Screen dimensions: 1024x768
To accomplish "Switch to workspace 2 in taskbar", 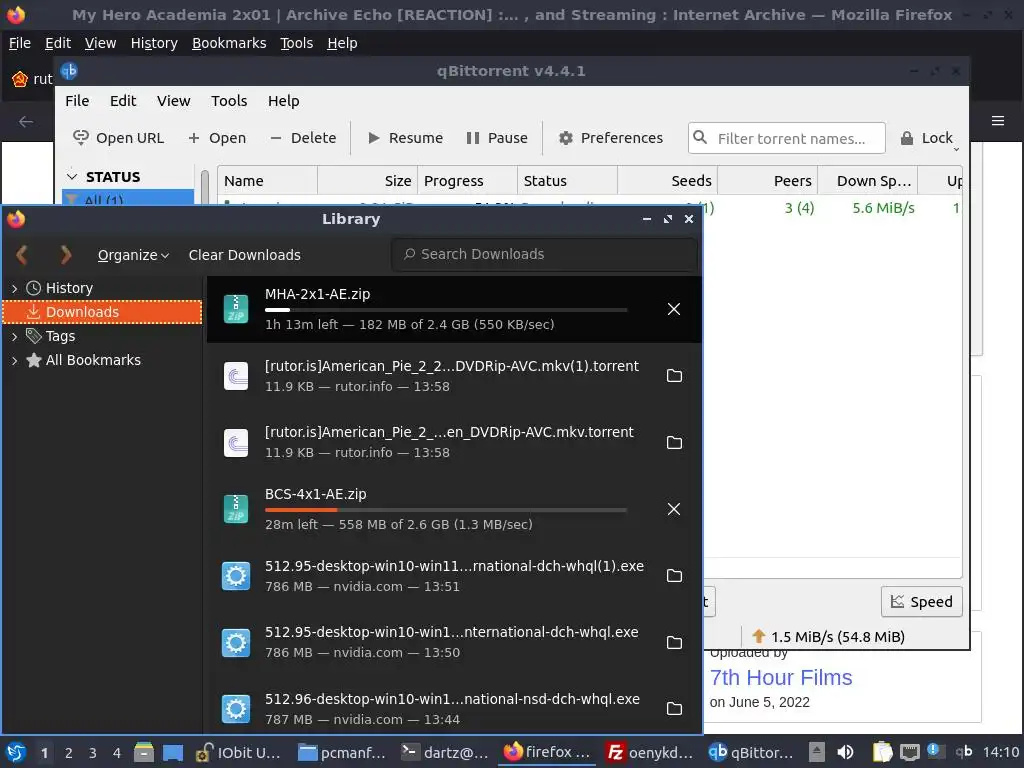I will tap(69, 752).
